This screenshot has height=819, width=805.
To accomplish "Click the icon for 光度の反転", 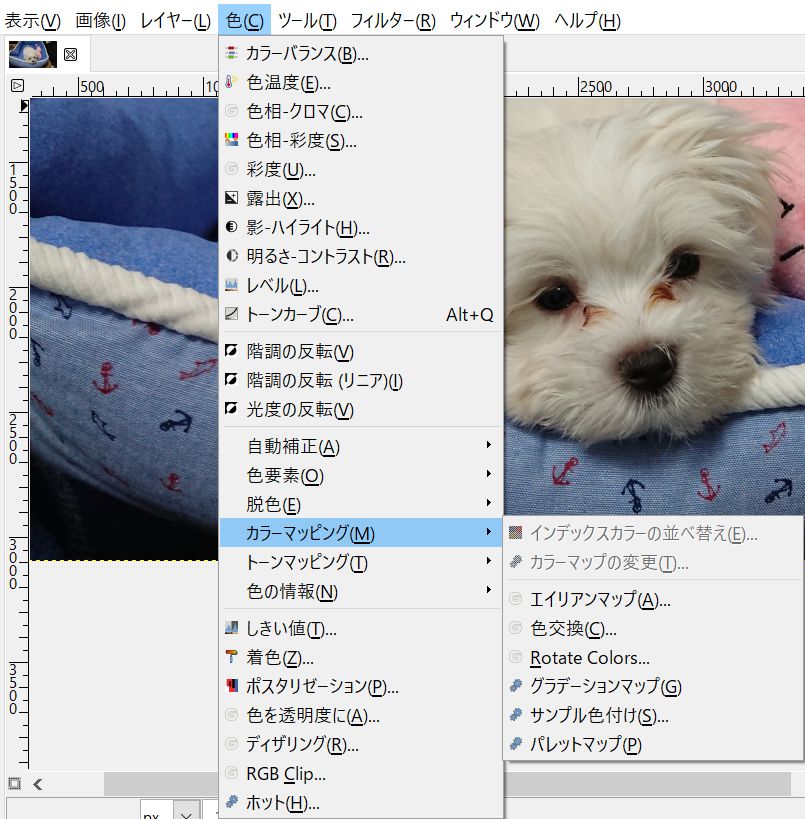I will [231, 408].
